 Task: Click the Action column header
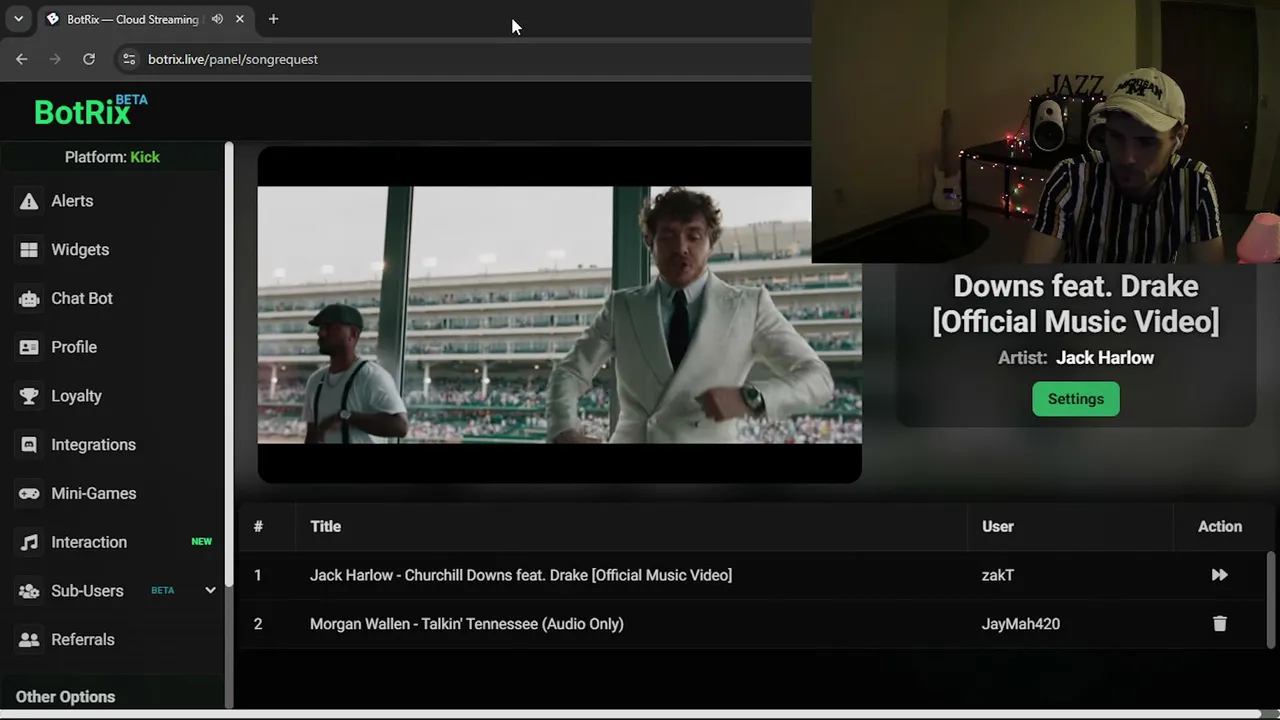(x=1220, y=526)
